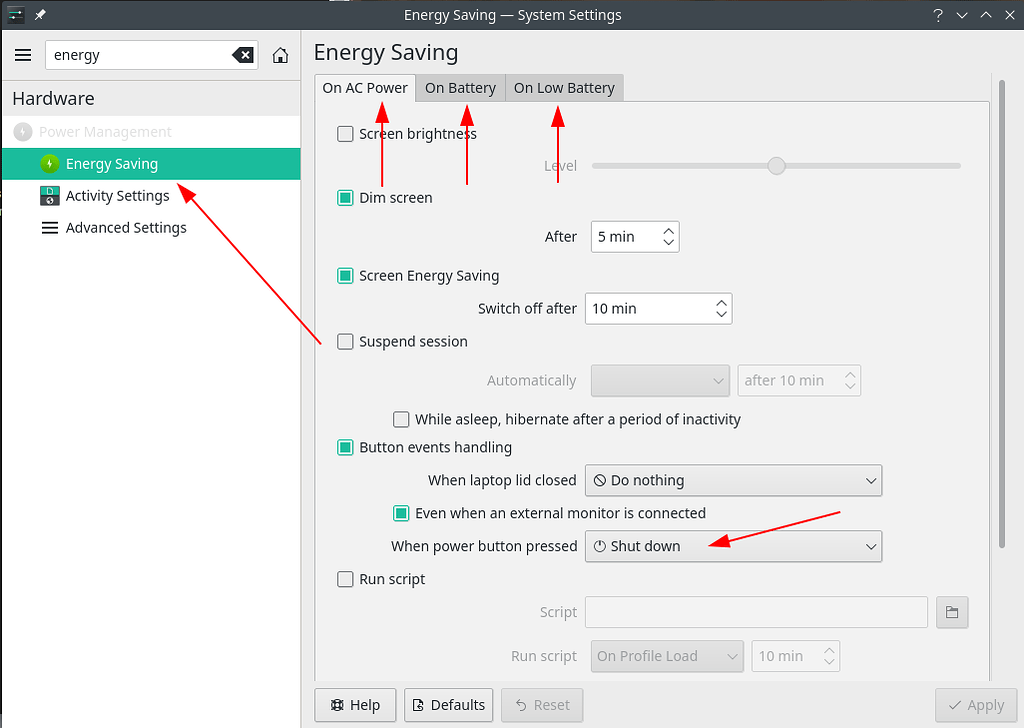
Task: Increase the Switch off after time
Action: coord(721,302)
